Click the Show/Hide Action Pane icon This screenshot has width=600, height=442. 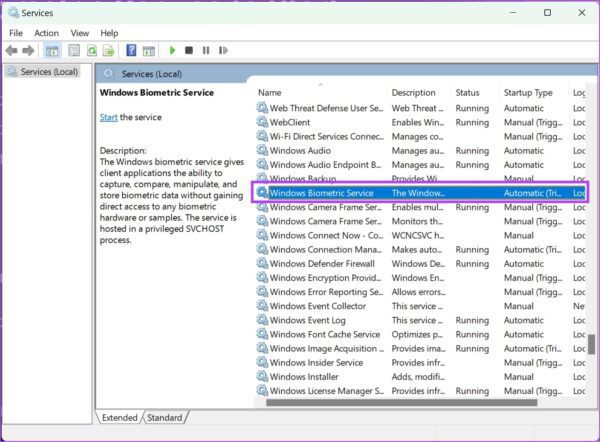(x=149, y=51)
